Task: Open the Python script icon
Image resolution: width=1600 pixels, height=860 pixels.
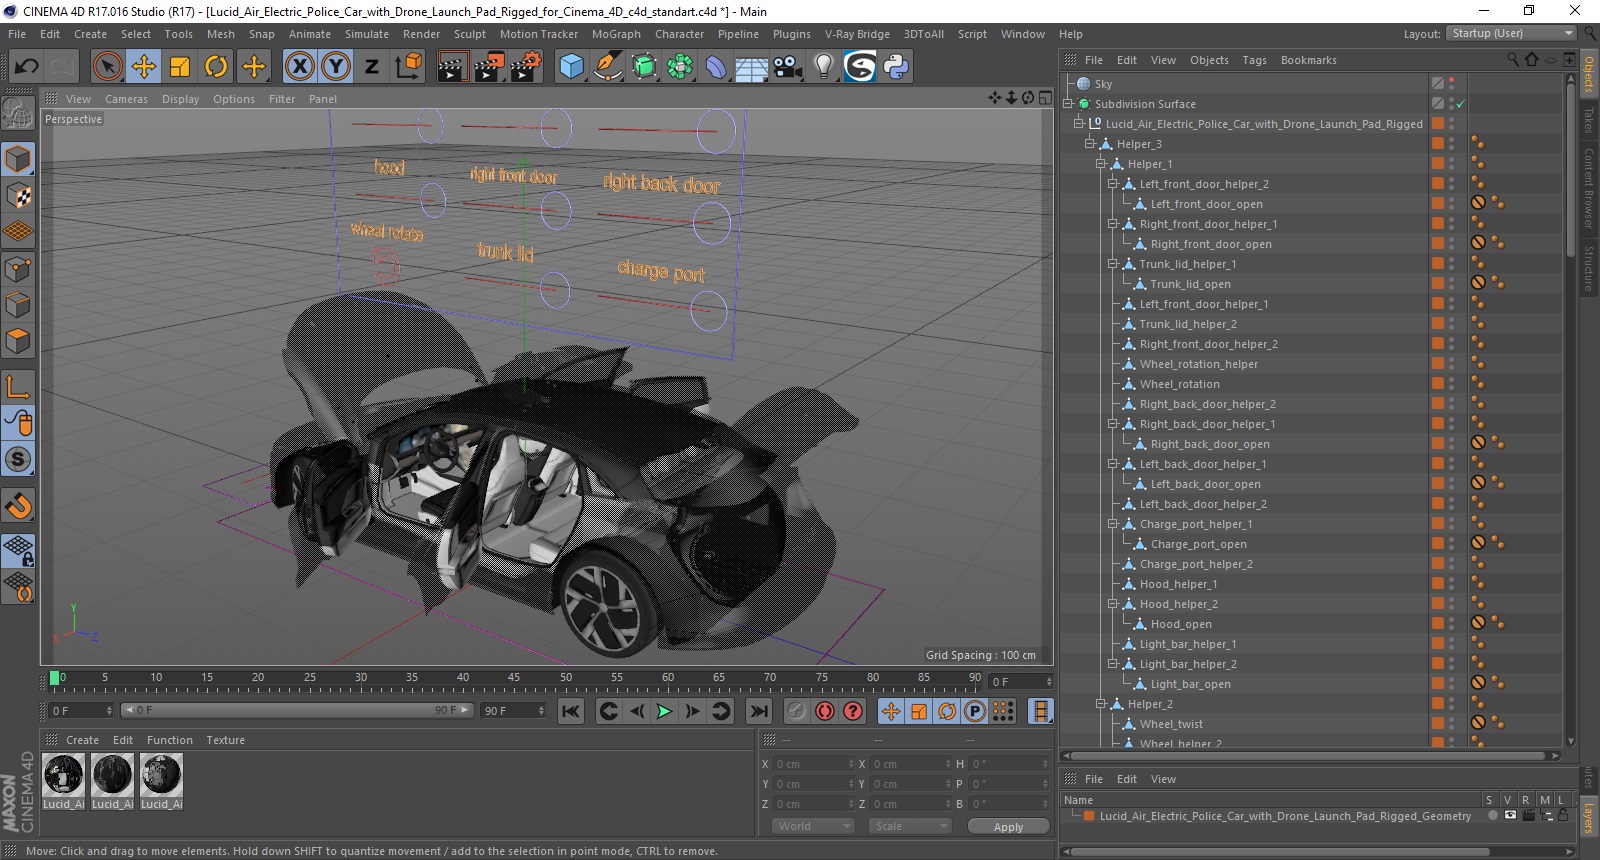Action: (896, 67)
